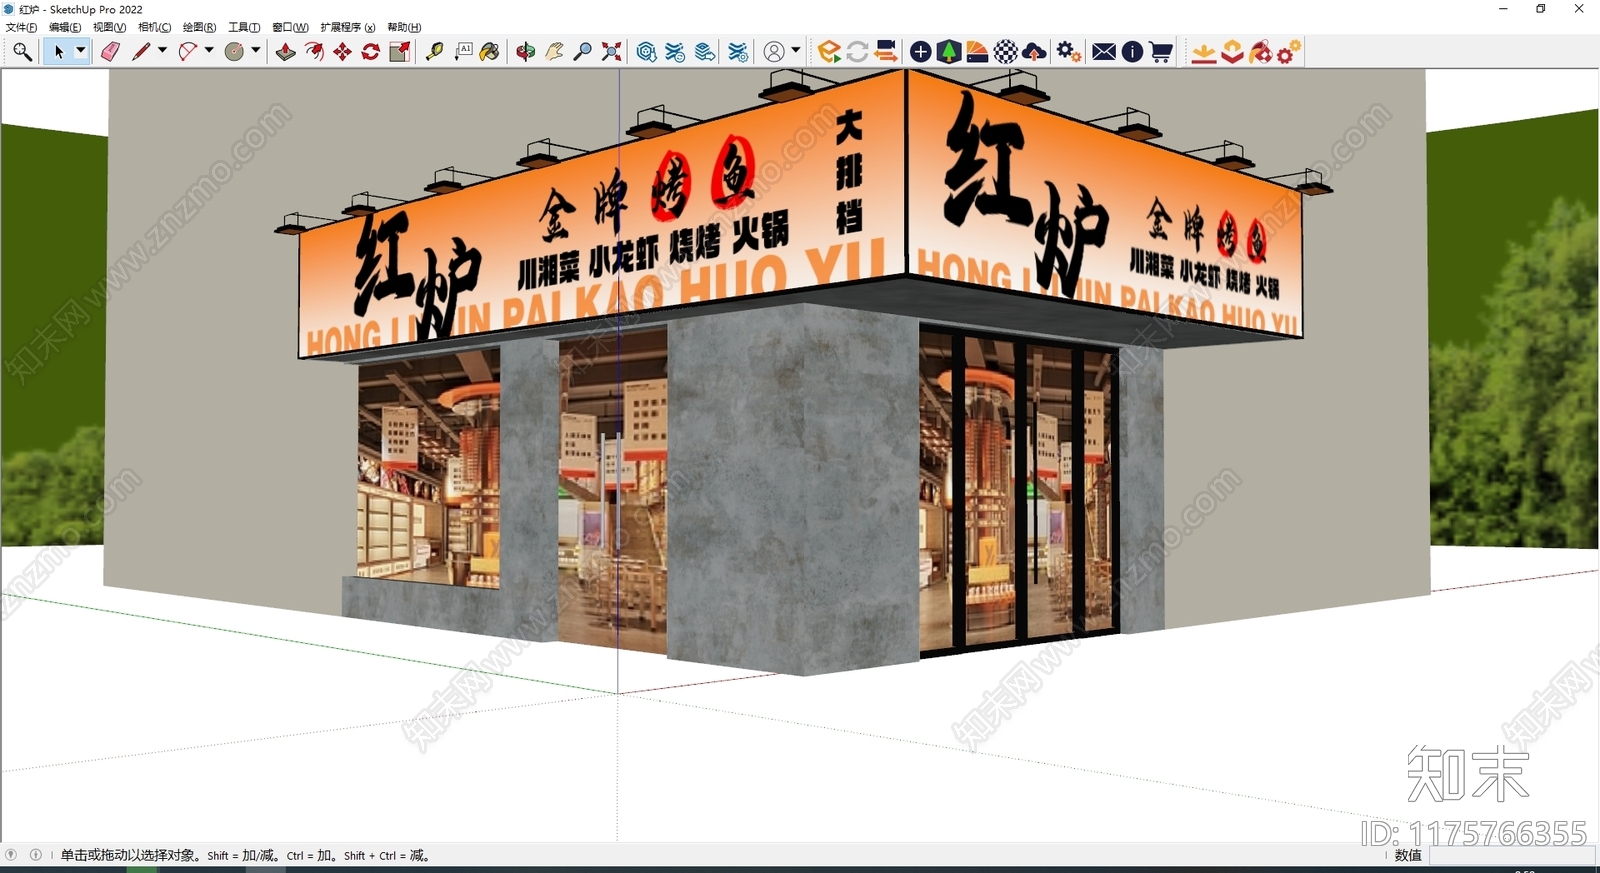Viewport: 1600px width, 873px height.
Task: Open the 工具(T) menu
Action: 244,27
